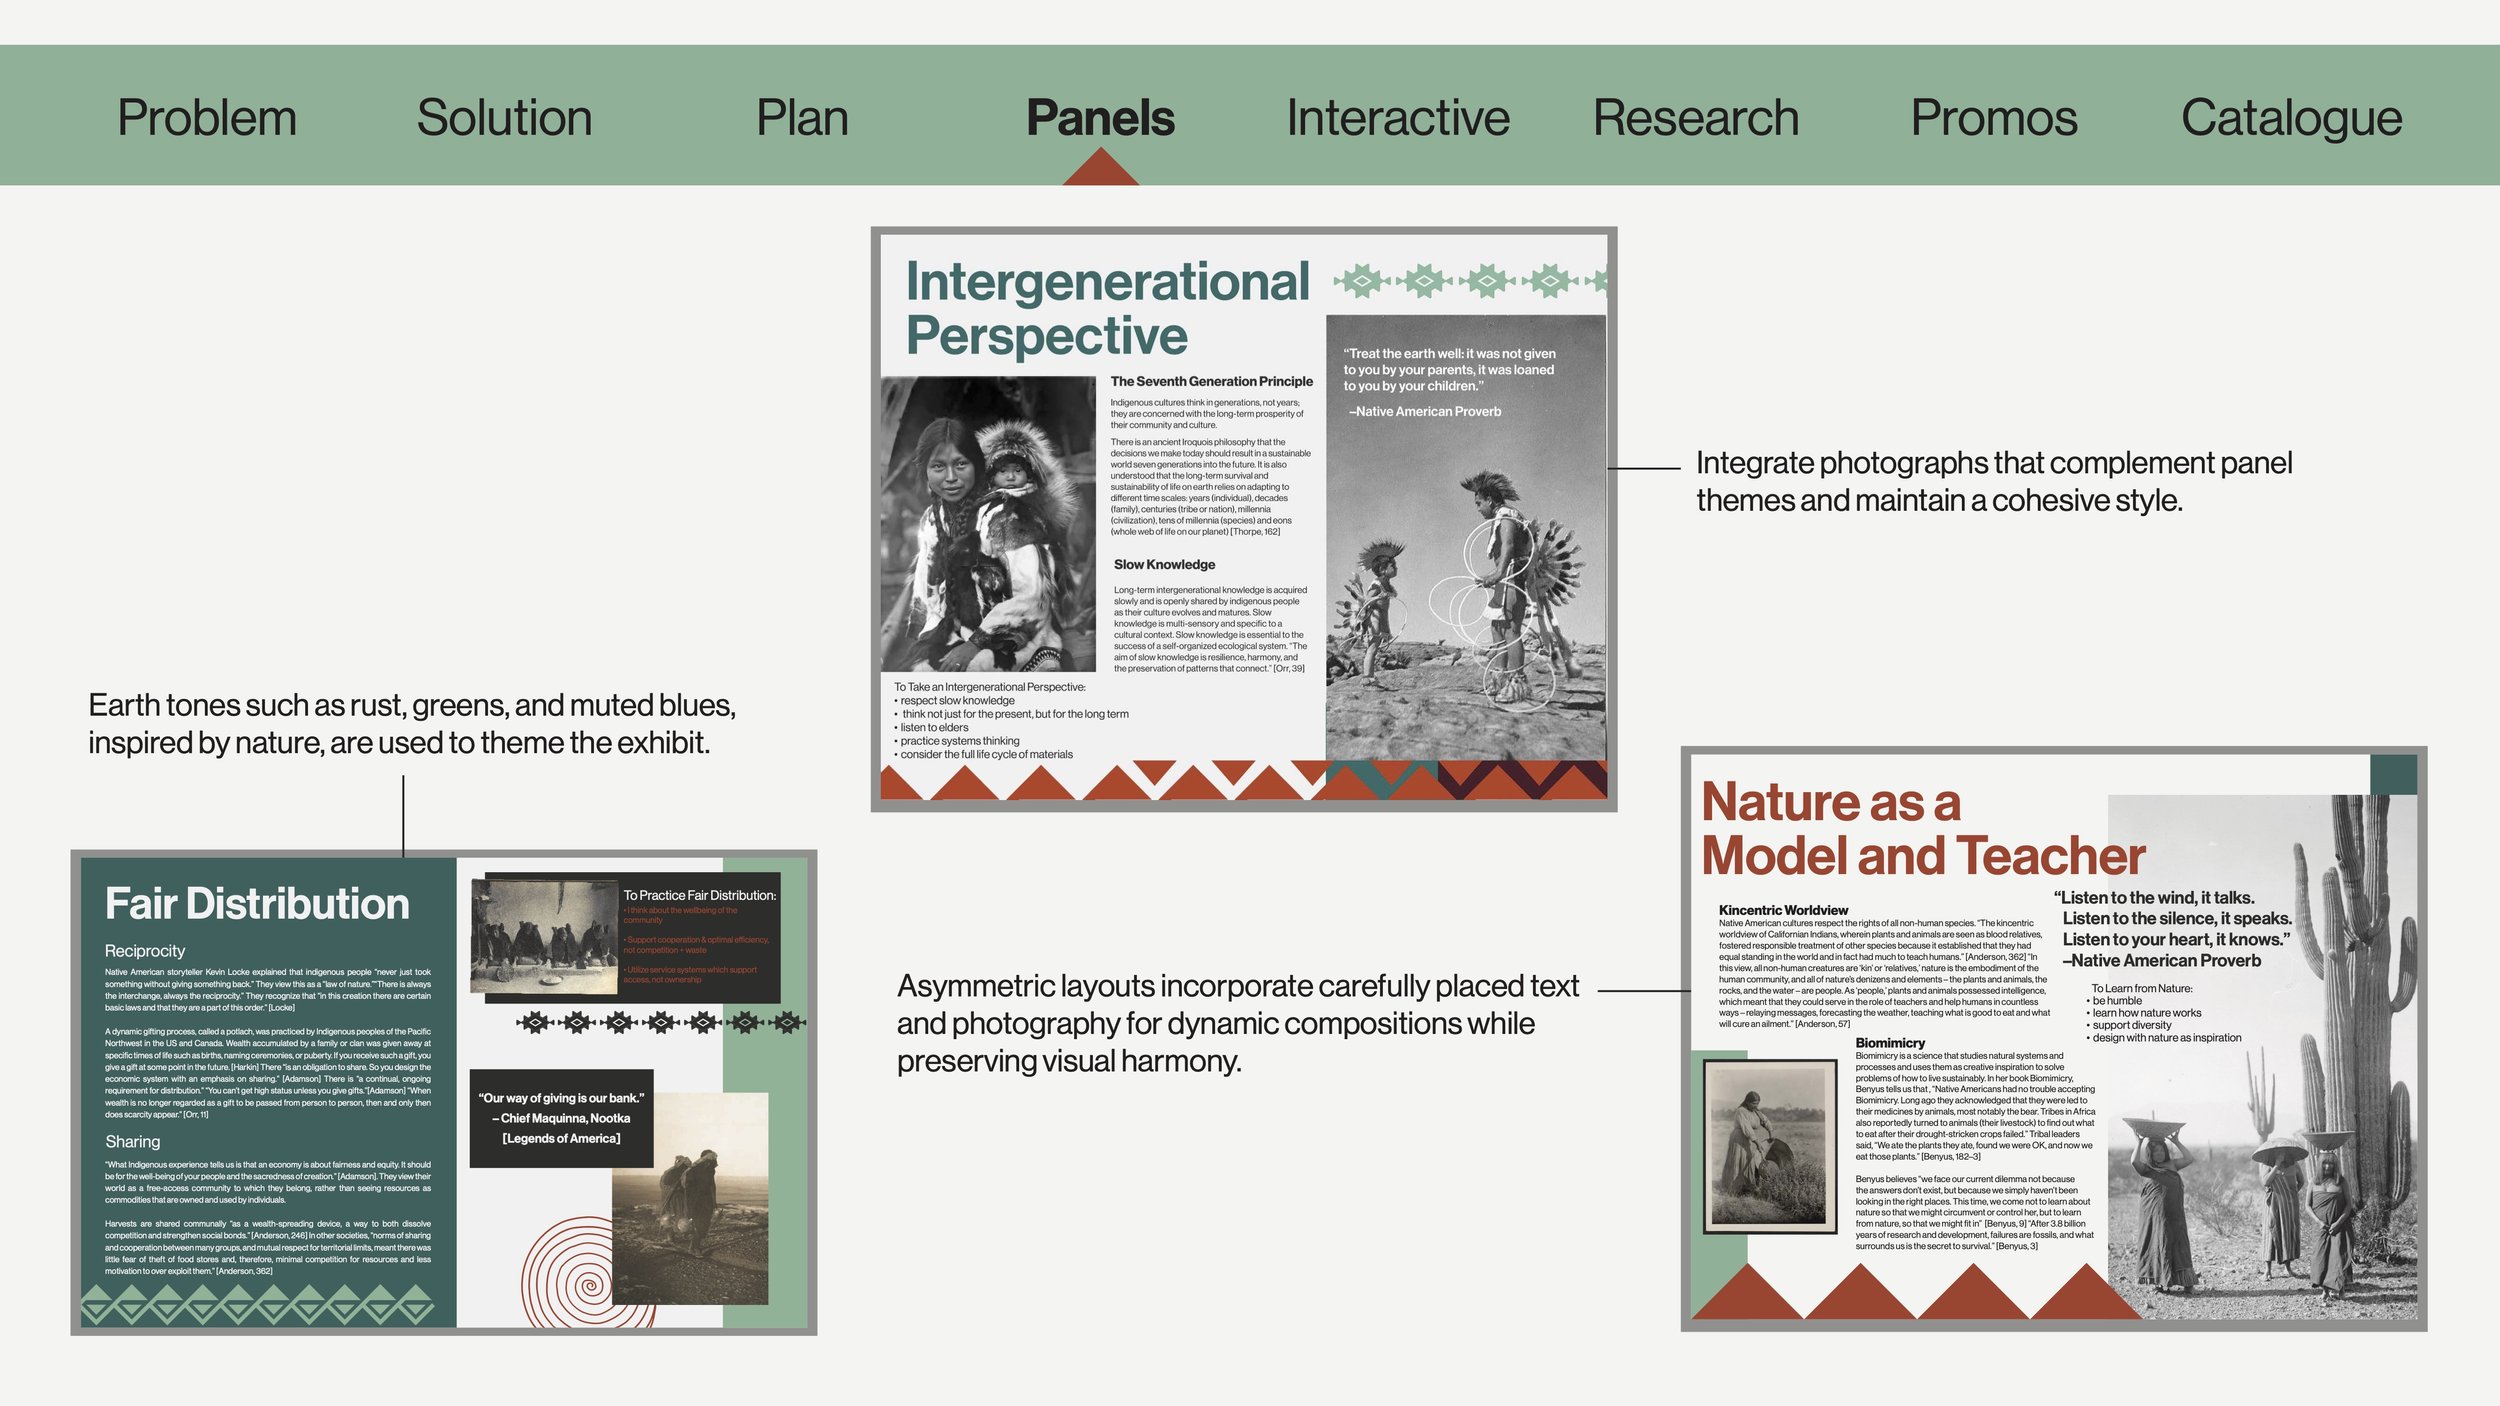Click the Chief Maquinna quote box

[561, 1118]
